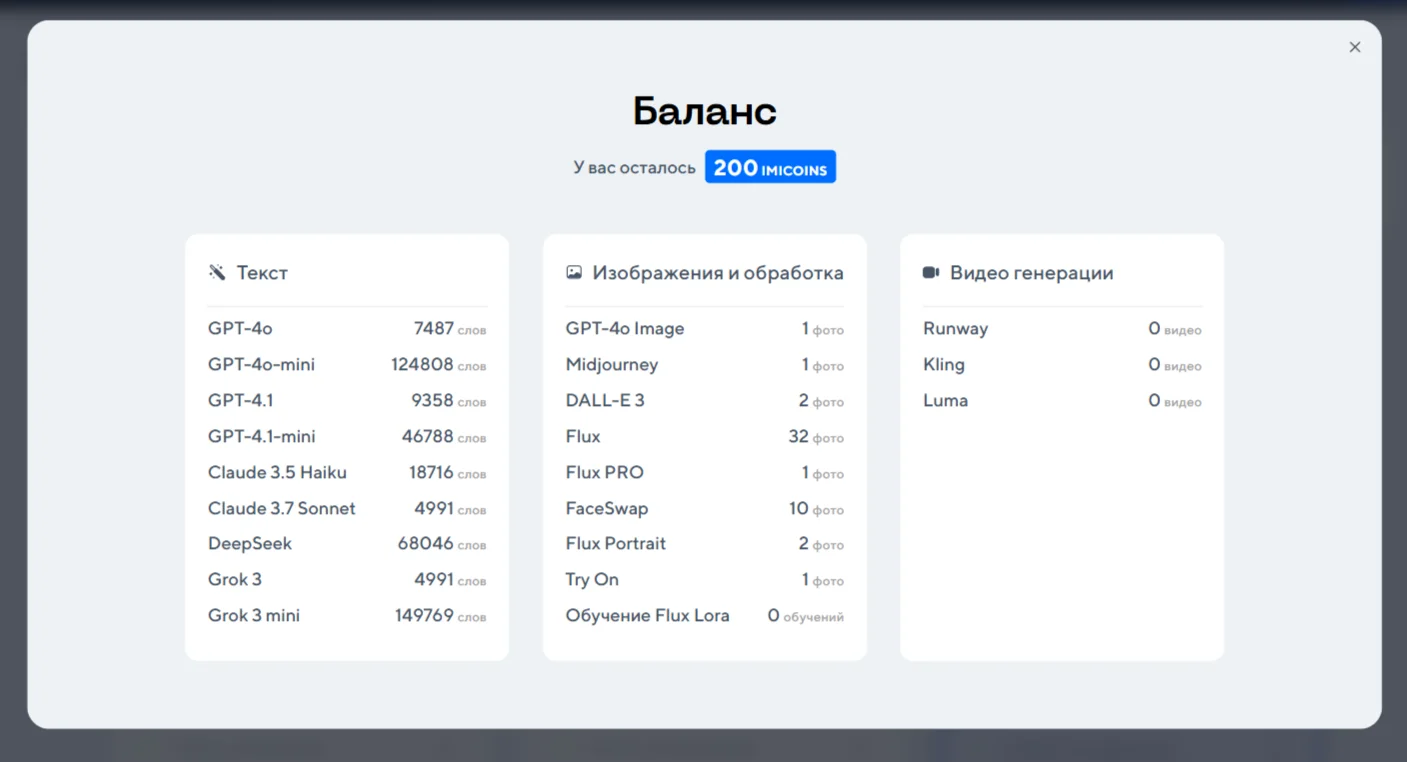This screenshot has width=1407, height=762.
Task: Click the У вас осталось label
Action: click(x=634, y=167)
